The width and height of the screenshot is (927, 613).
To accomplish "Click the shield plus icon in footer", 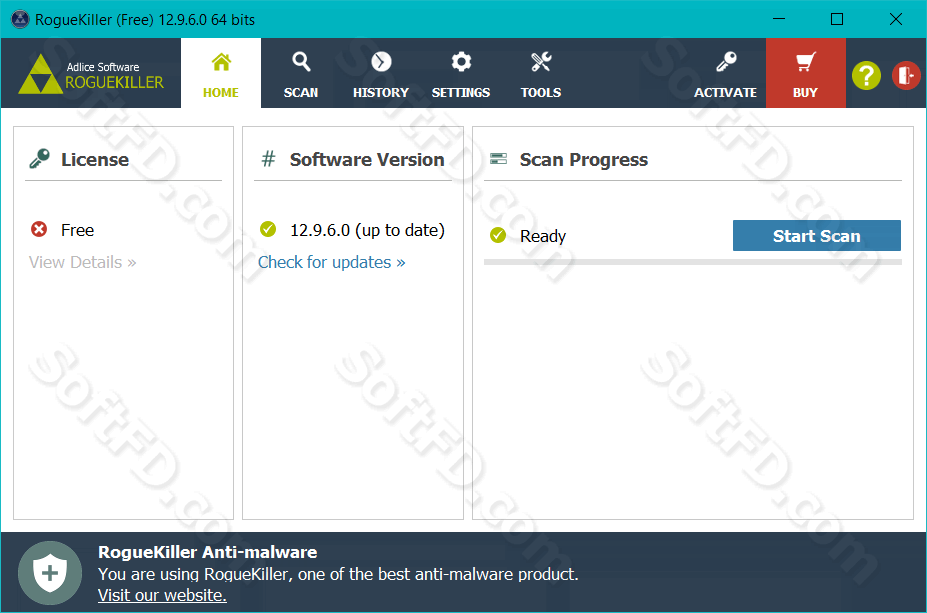I will pos(50,573).
